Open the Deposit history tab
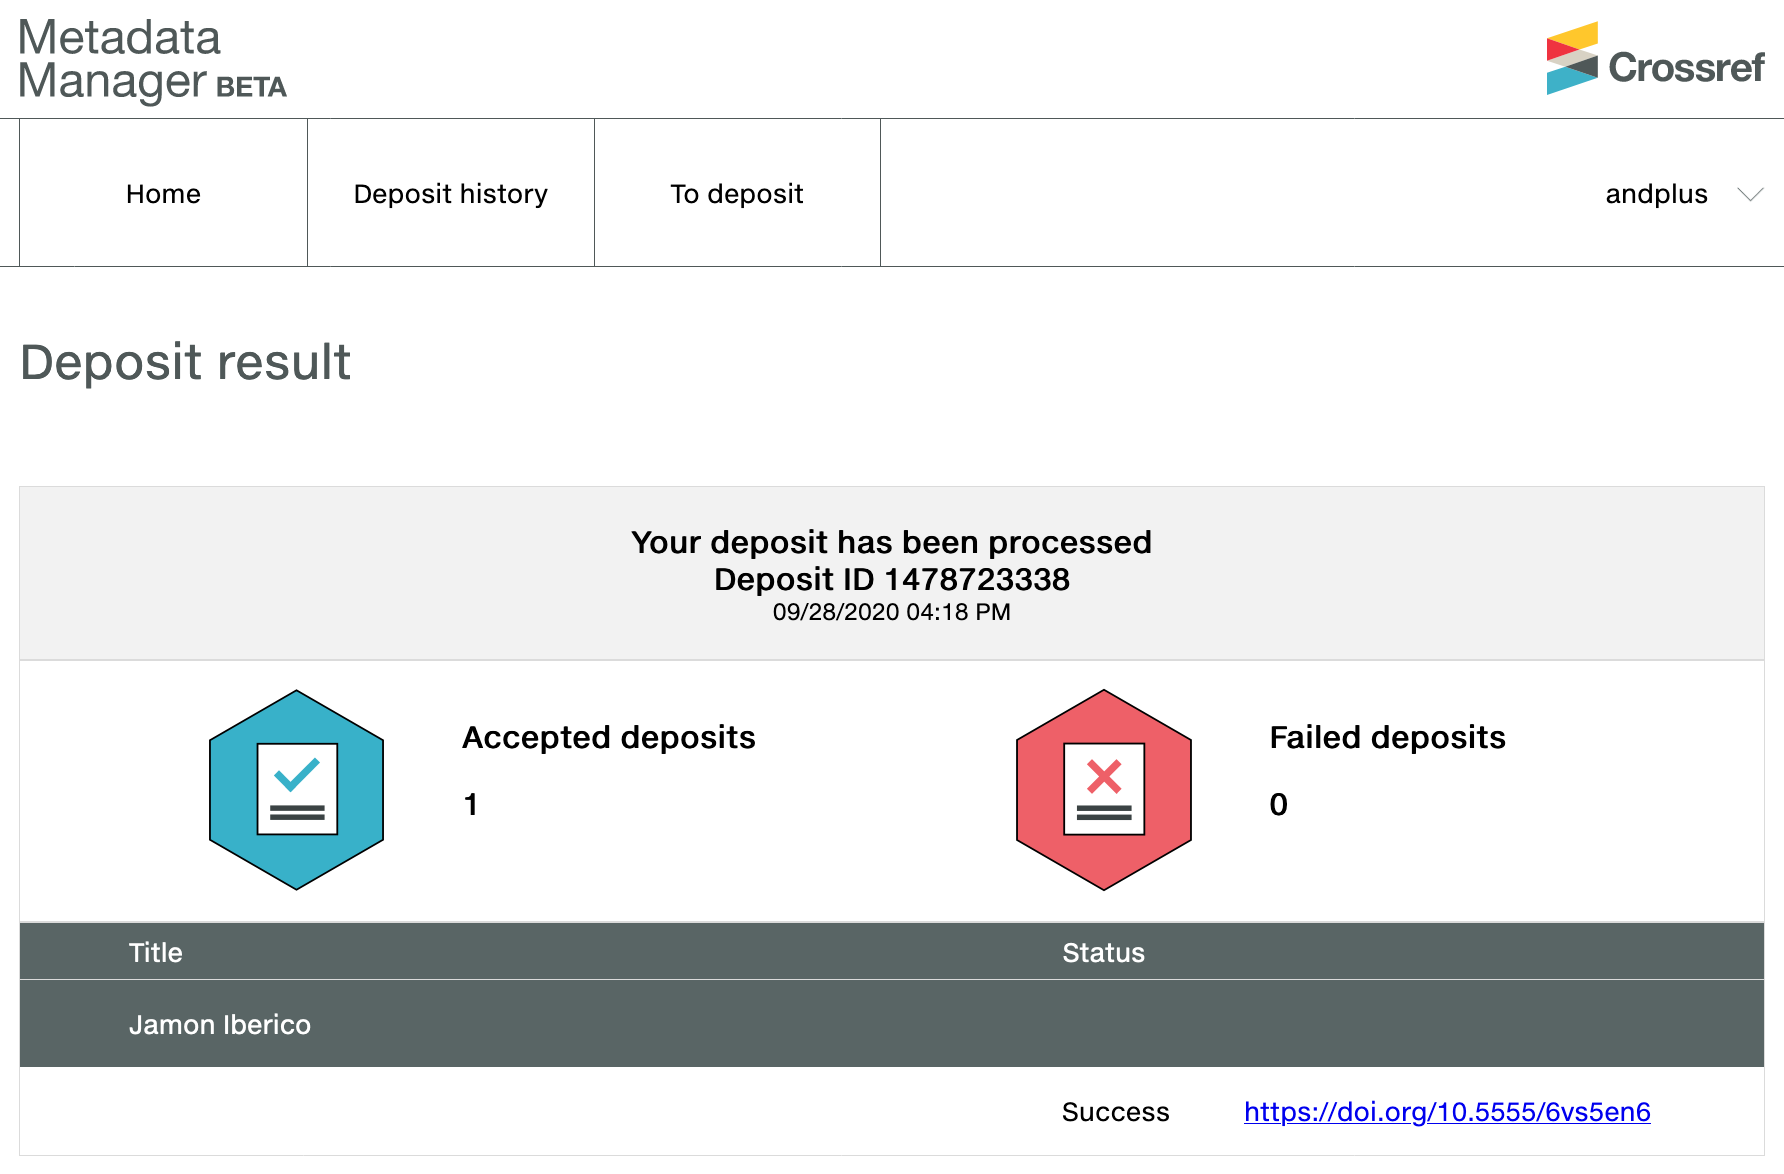 [450, 194]
